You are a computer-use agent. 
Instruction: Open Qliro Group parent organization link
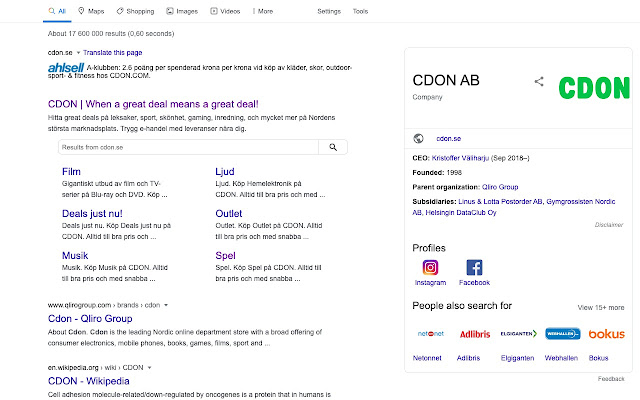(x=500, y=187)
